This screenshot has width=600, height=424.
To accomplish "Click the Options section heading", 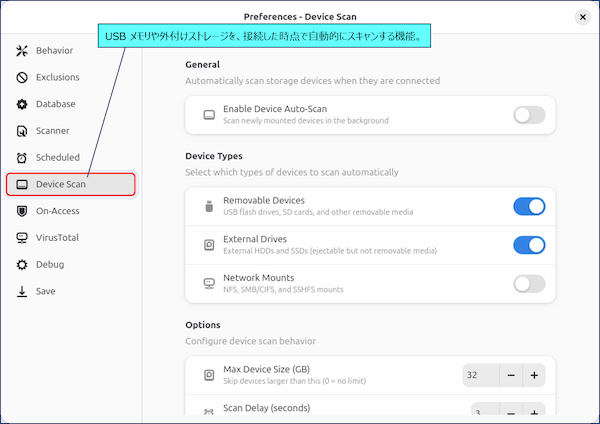I will (203, 325).
